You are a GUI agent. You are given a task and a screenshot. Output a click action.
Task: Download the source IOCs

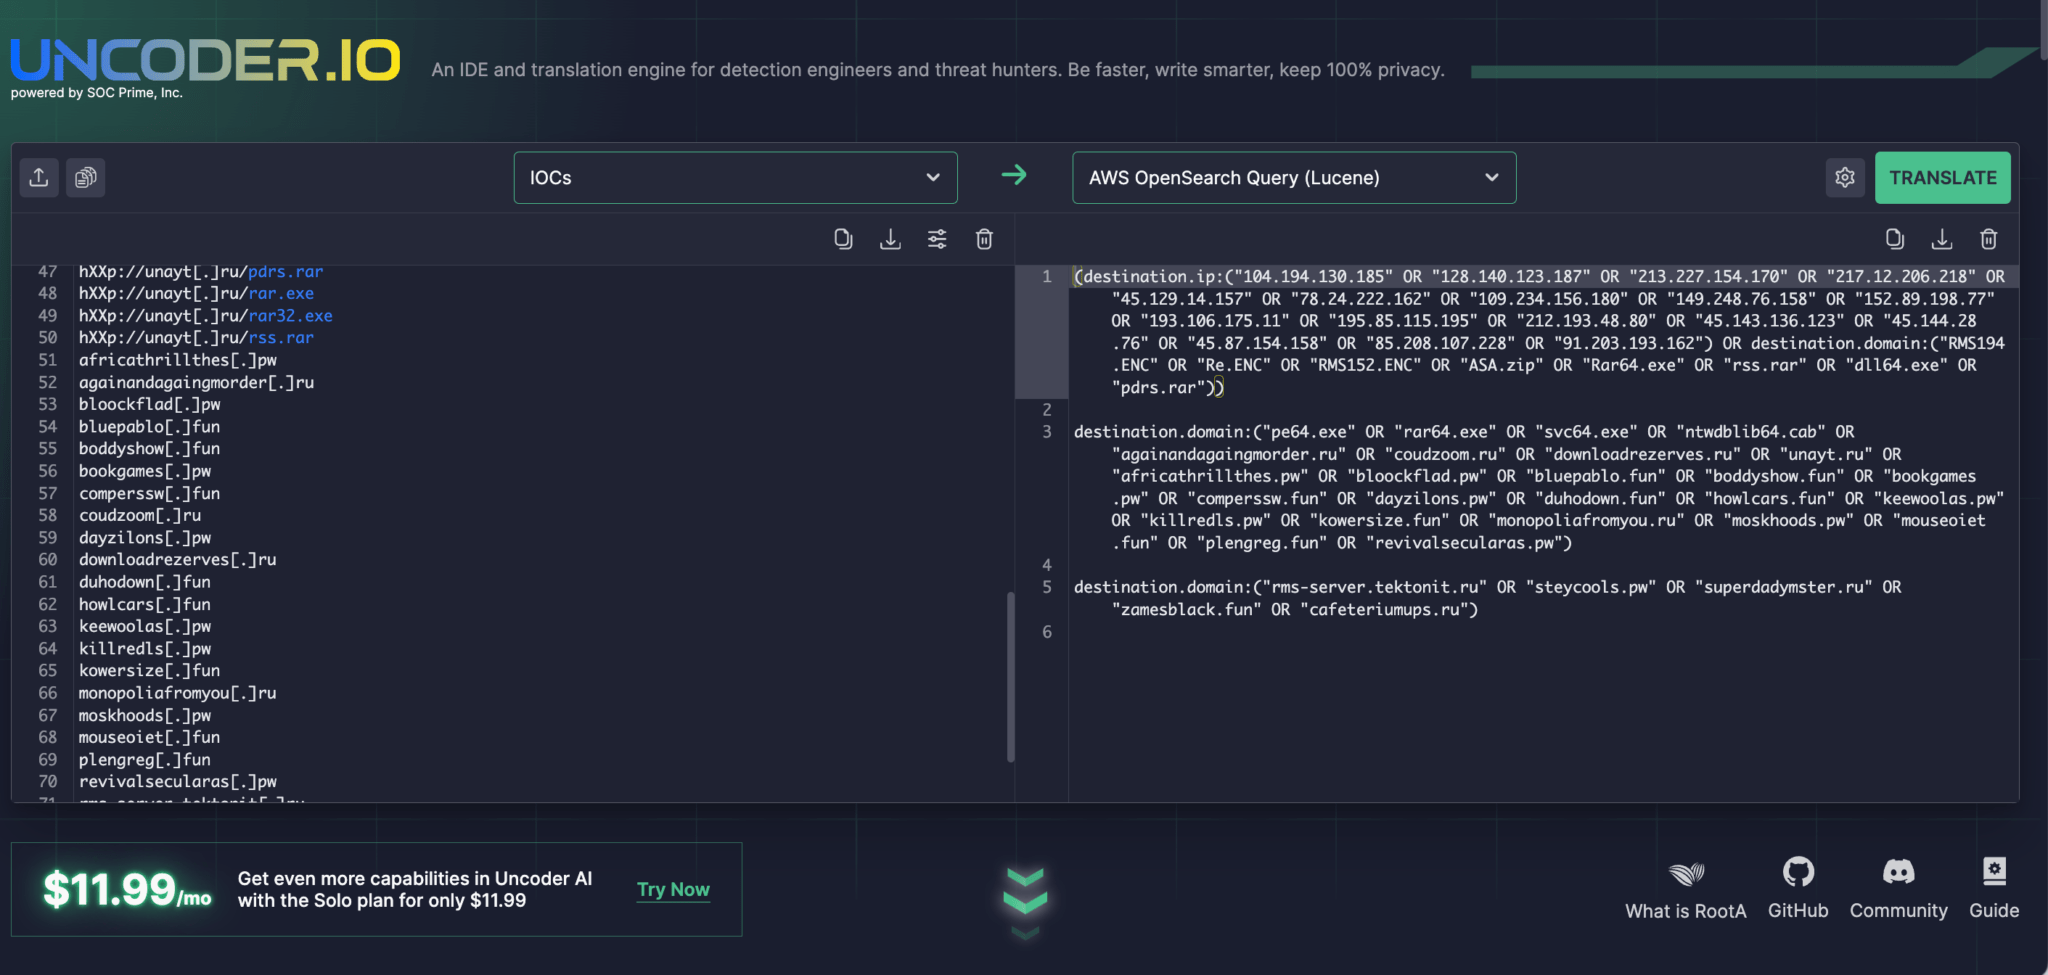tap(890, 239)
